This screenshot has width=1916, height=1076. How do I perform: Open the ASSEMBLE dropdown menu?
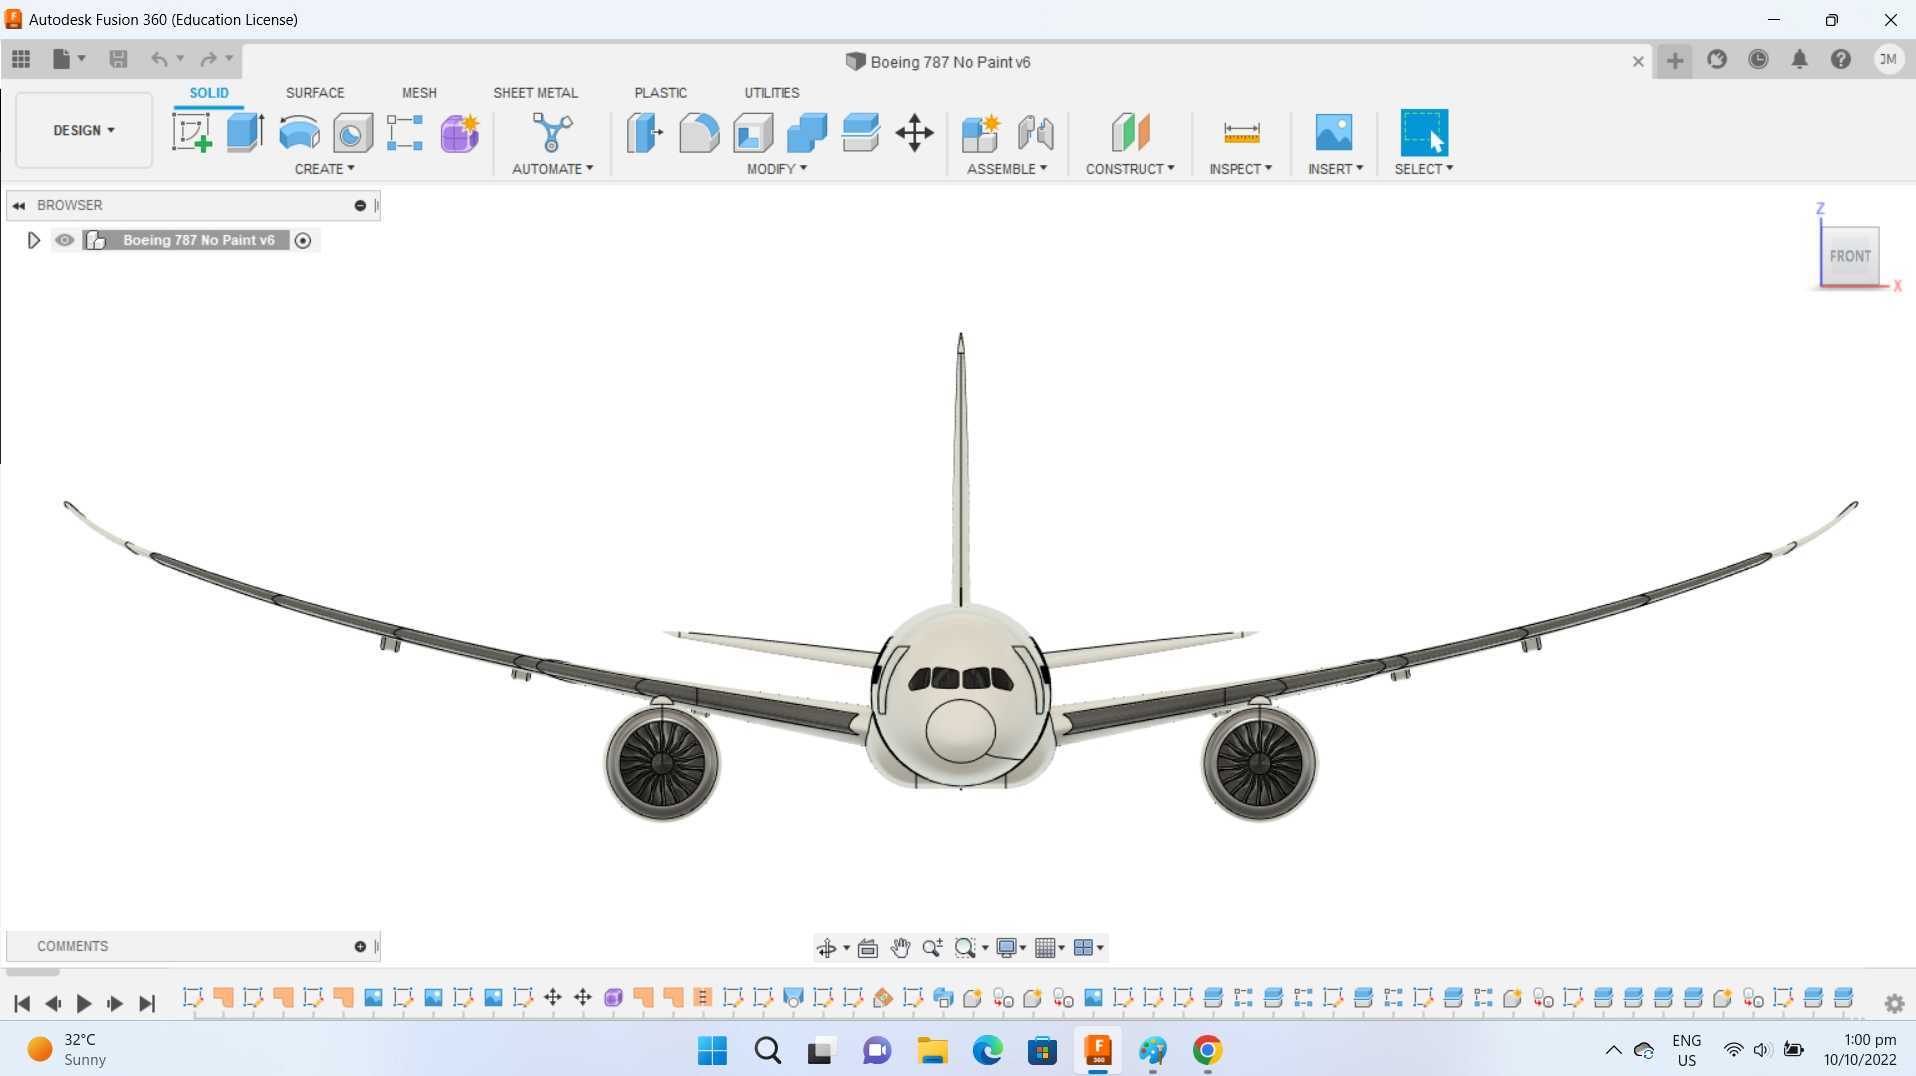point(1007,169)
